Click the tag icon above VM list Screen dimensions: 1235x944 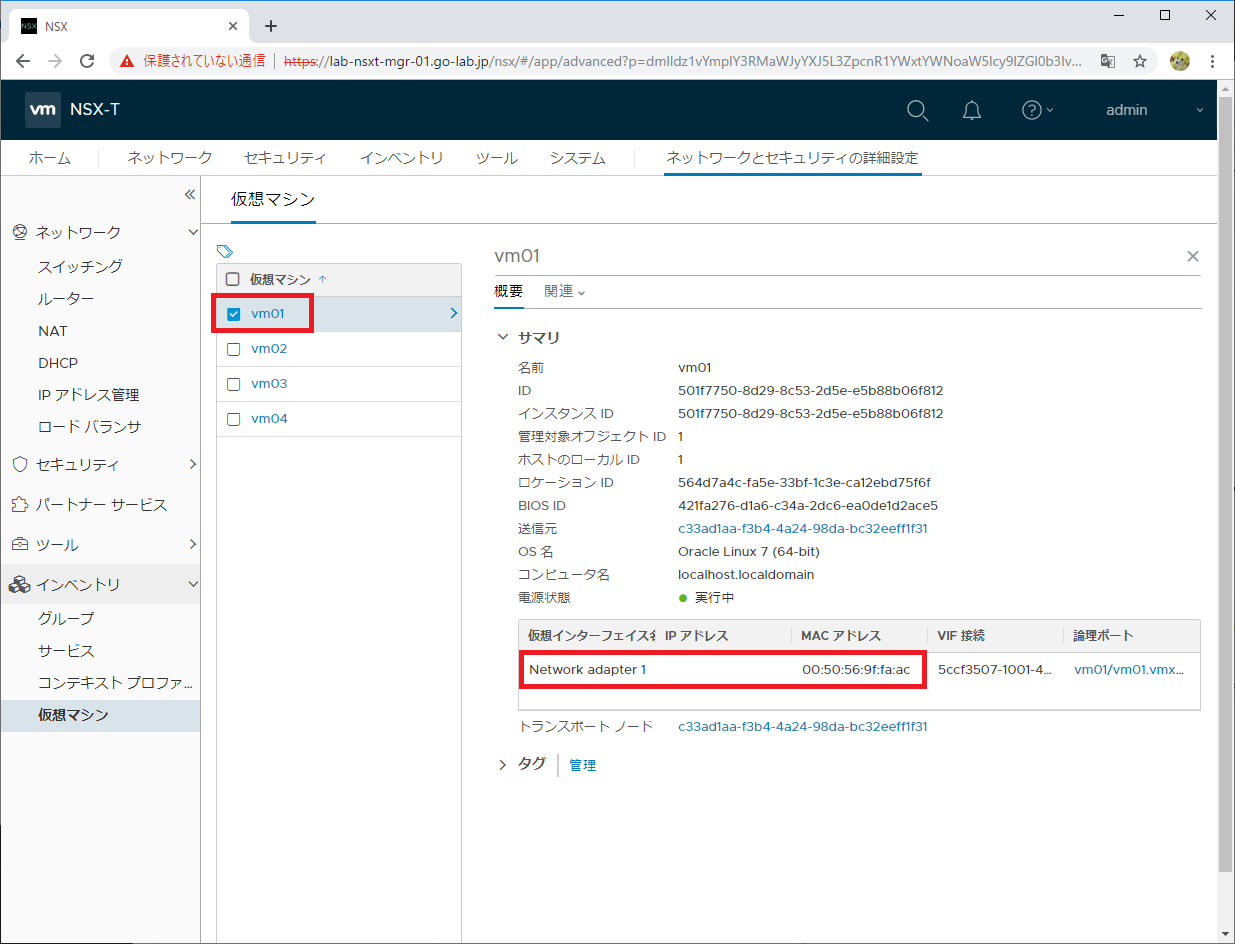pos(225,251)
